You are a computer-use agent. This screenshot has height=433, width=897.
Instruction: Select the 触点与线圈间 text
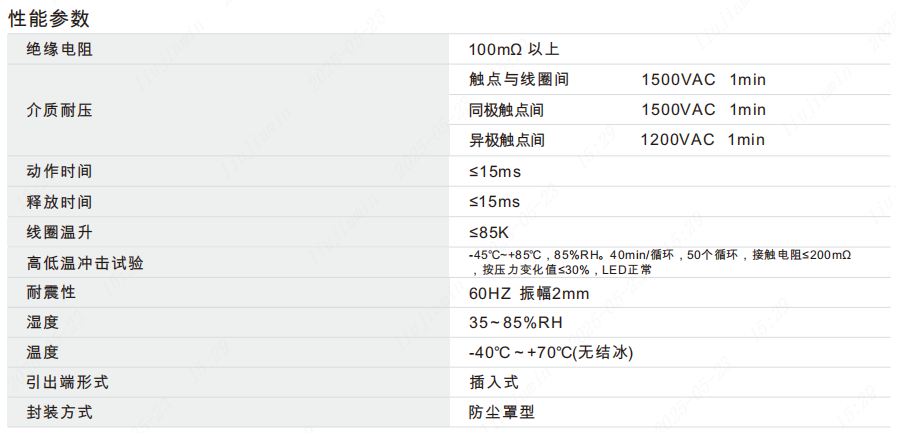519,80
